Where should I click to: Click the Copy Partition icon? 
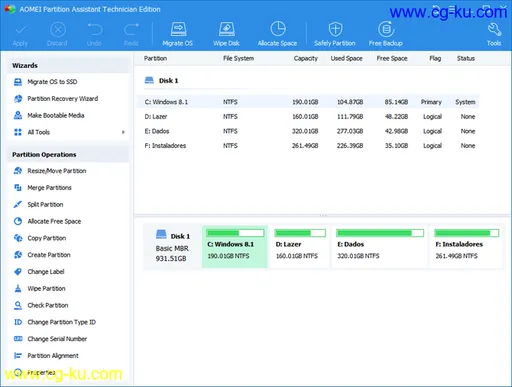point(18,238)
